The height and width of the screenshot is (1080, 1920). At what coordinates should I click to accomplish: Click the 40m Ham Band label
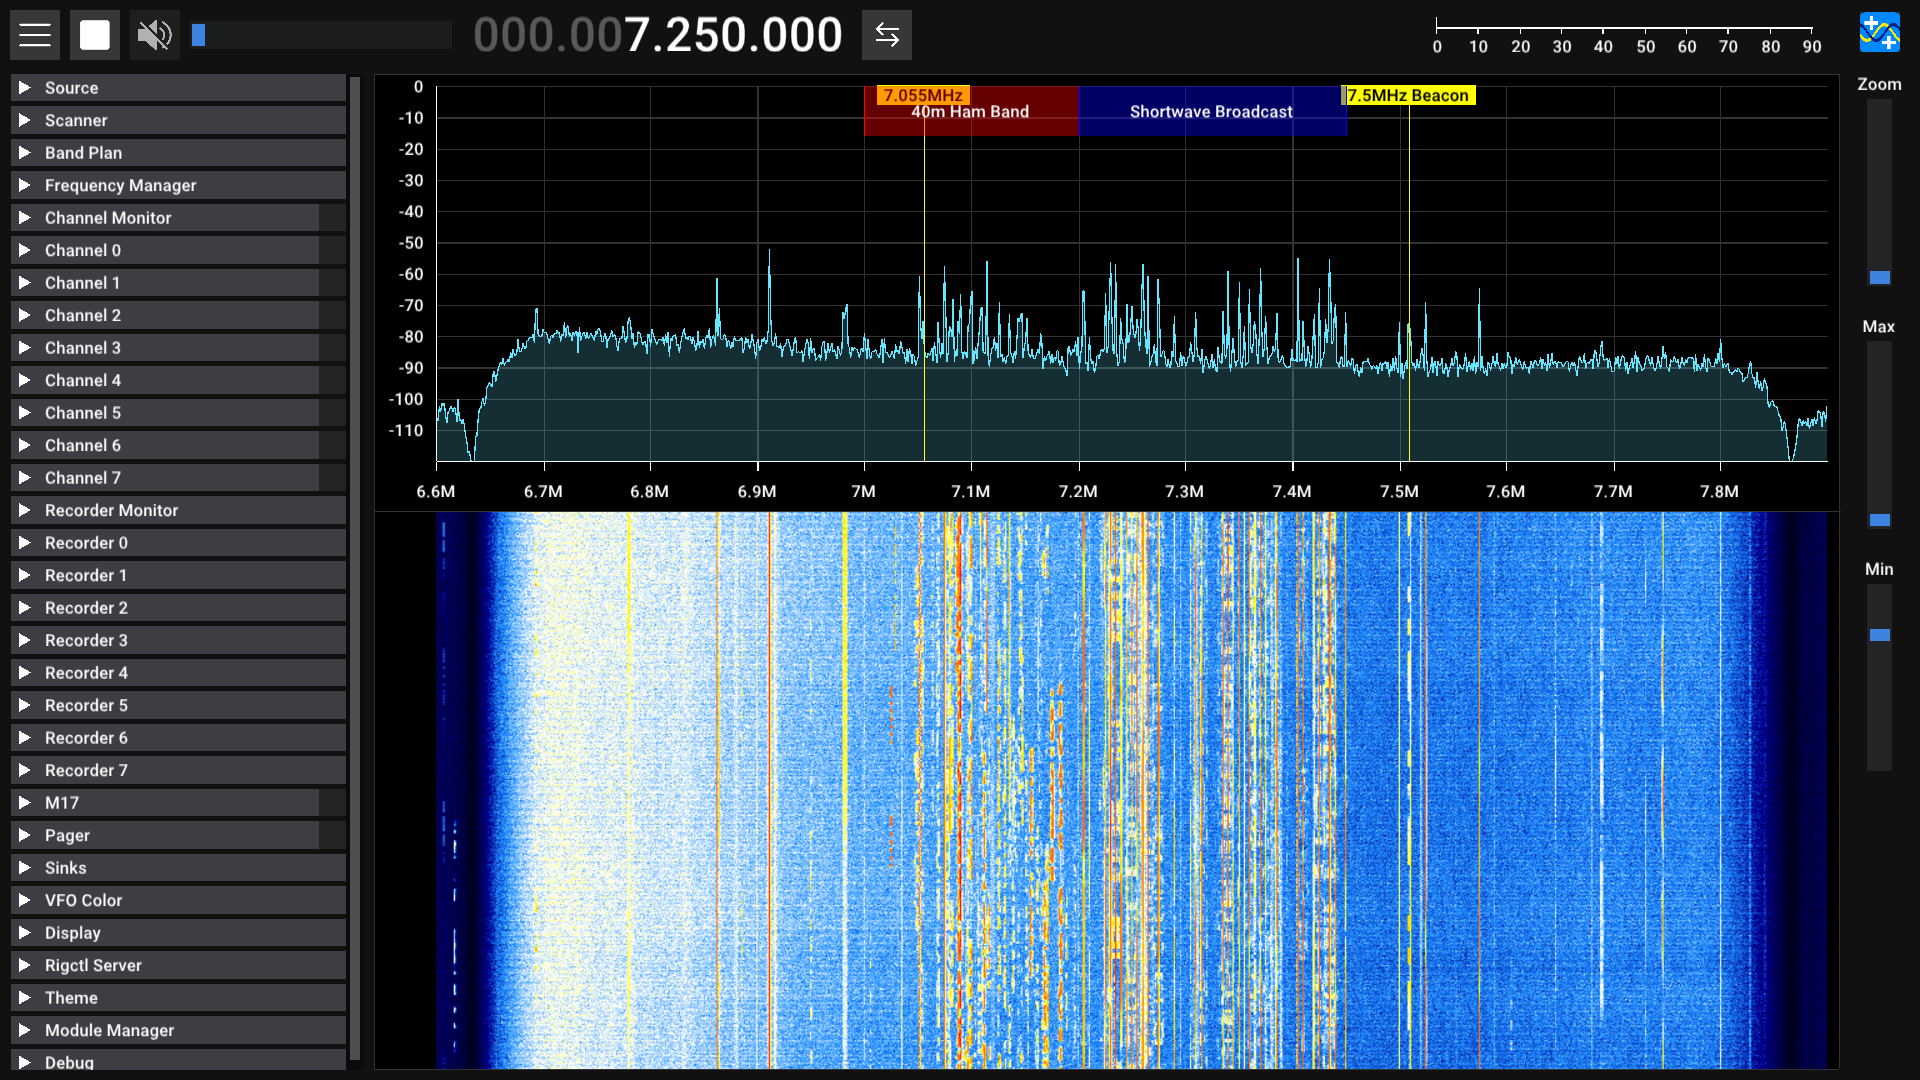point(969,112)
